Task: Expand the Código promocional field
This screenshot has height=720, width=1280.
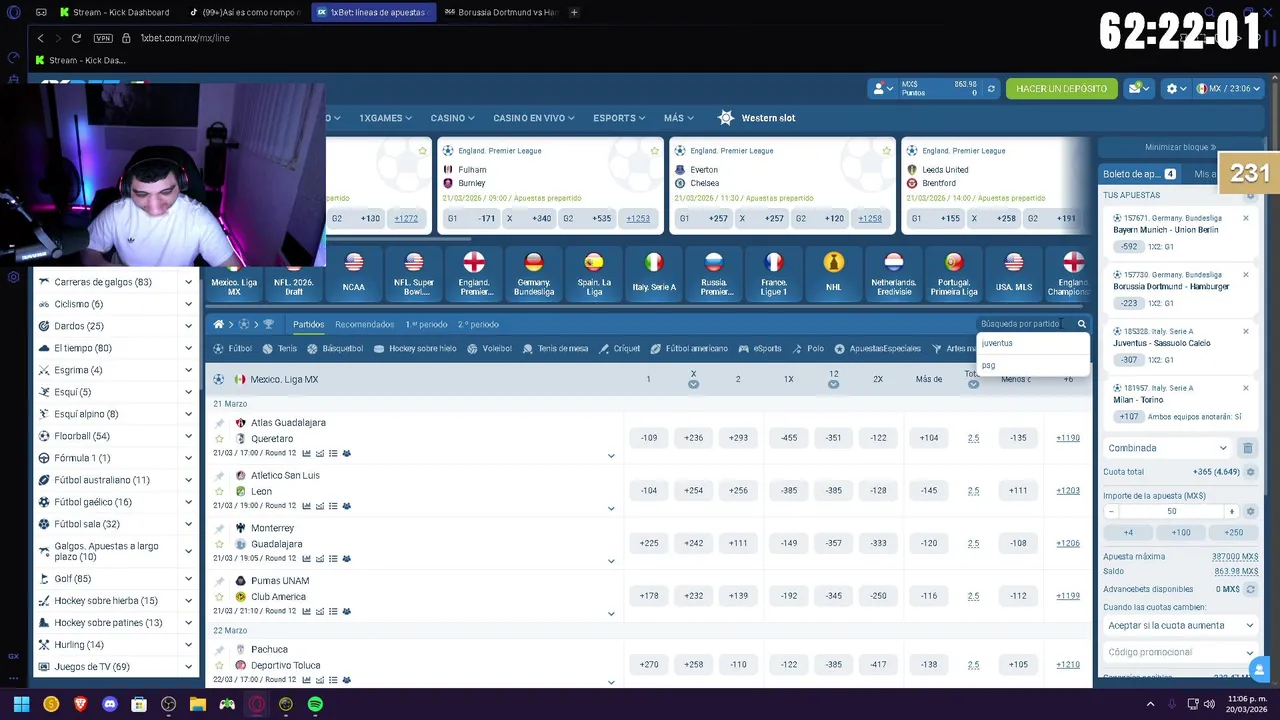Action: (1180, 652)
